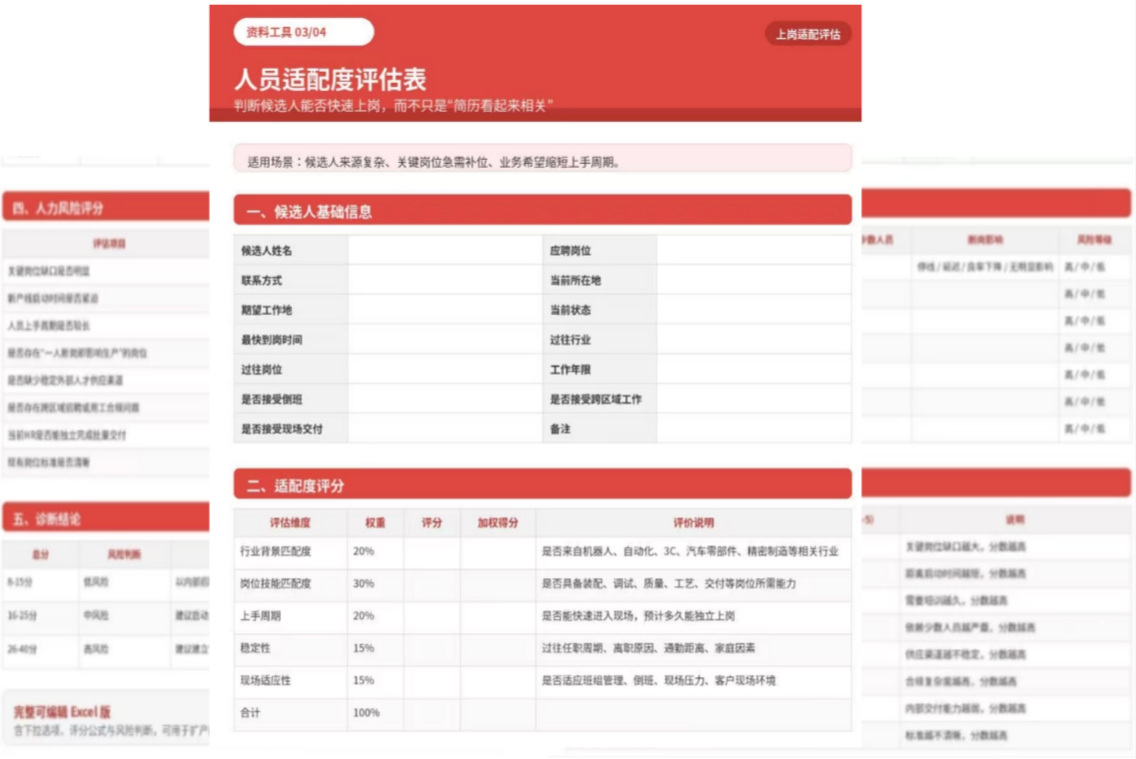Image resolution: width=1136 pixels, height=759 pixels.
Task: Click the subtitle starting with 判断候选人能否快速上岗
Action: pyautogui.click(x=393, y=106)
